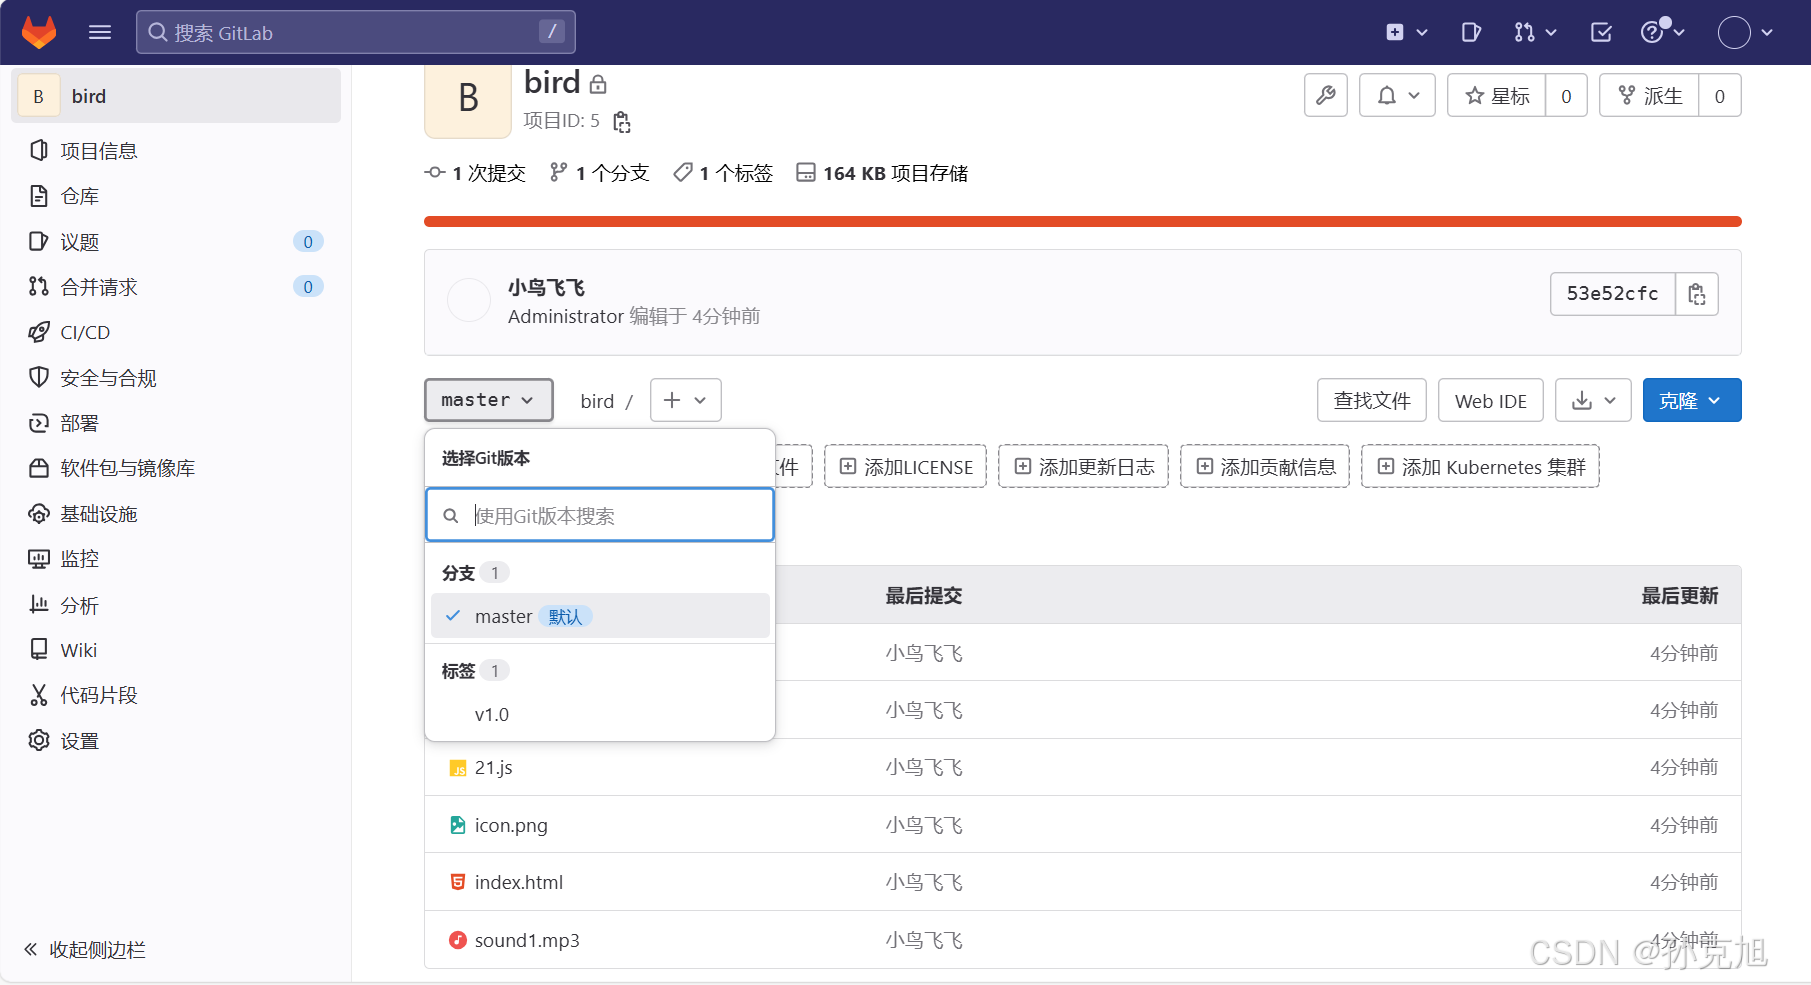Open file sound1.mp3
Image resolution: width=1811 pixels, height=985 pixels.
[527, 940]
